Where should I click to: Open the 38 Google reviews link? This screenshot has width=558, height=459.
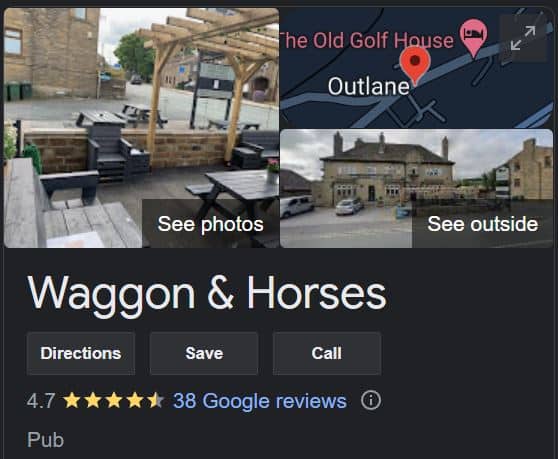(x=260, y=401)
